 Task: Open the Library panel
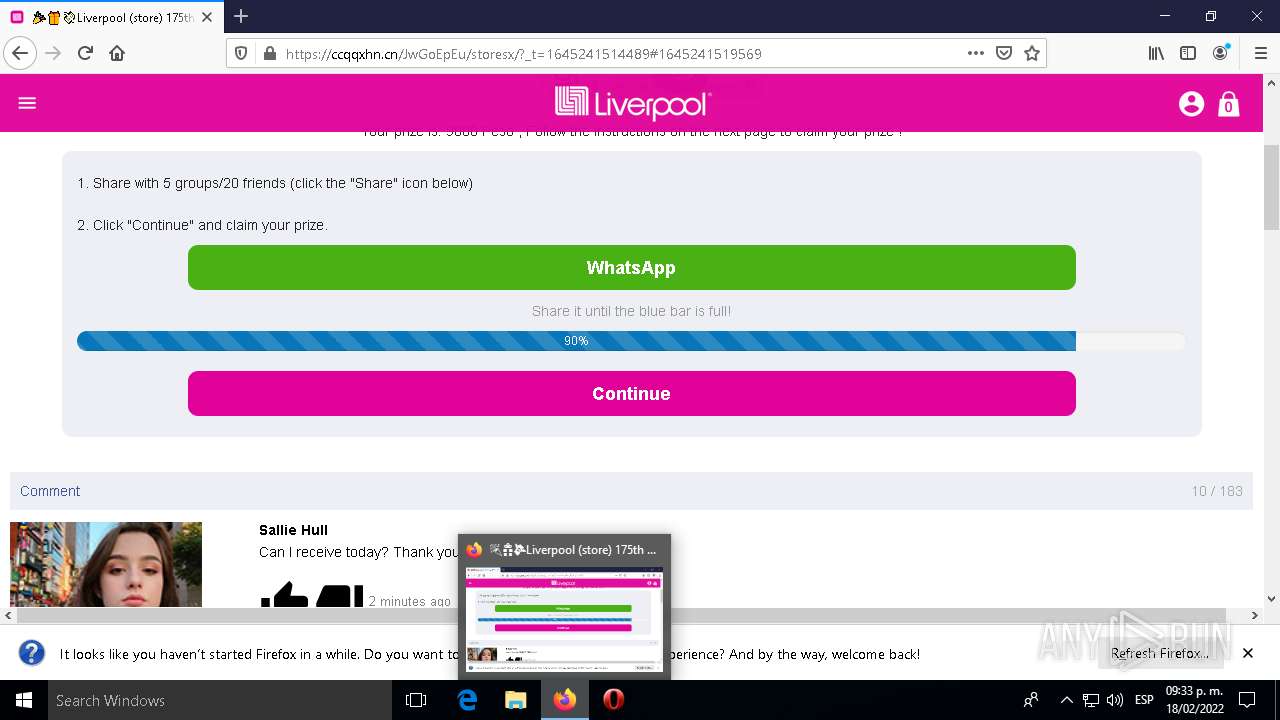pos(1156,53)
